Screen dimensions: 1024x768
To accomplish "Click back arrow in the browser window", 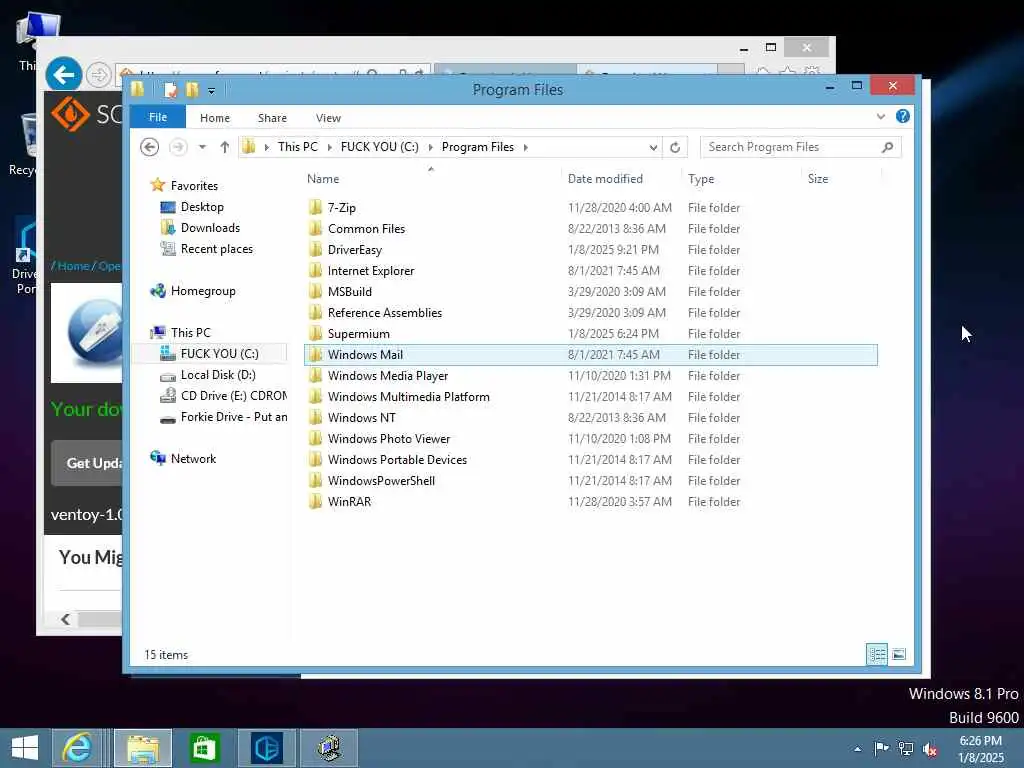I will 63,74.
